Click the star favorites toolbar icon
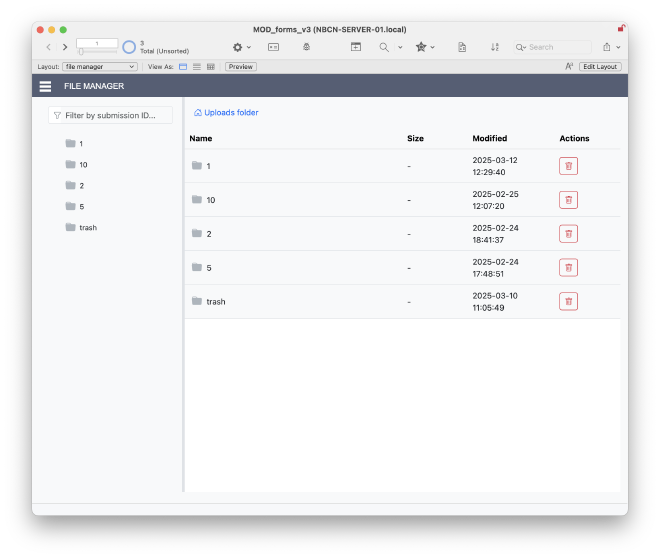The image size is (660, 558). [x=421, y=47]
